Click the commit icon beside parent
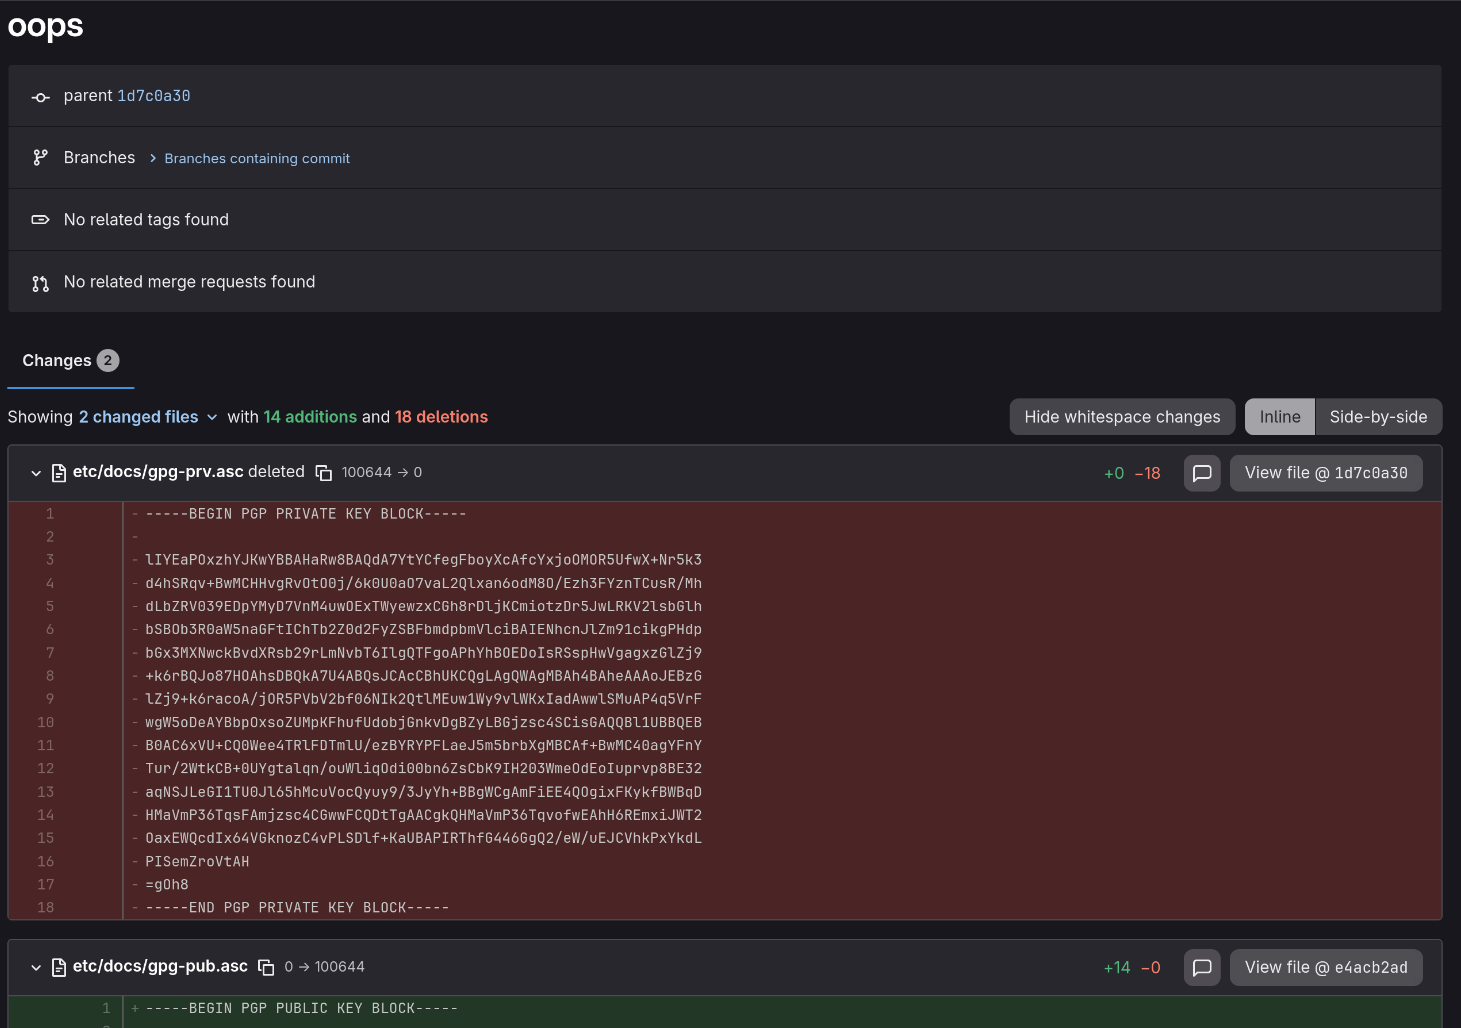 tap(40, 97)
